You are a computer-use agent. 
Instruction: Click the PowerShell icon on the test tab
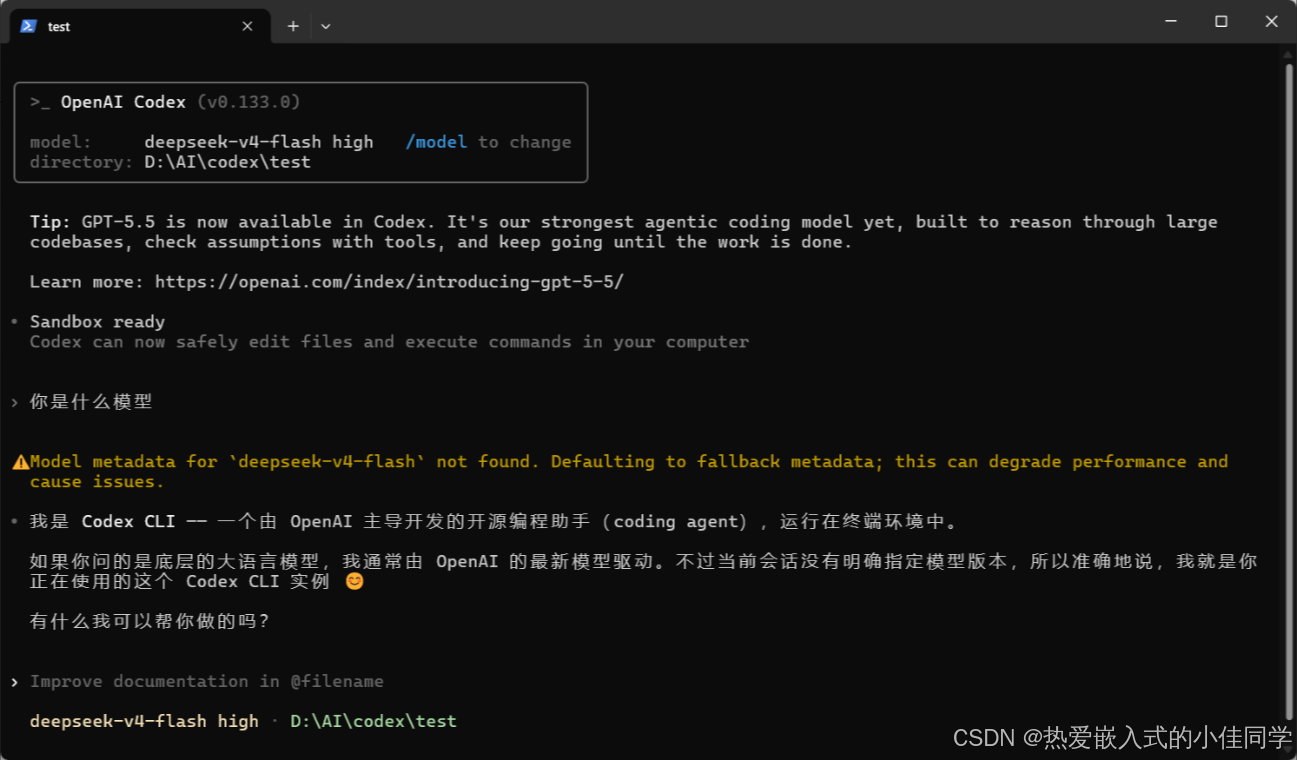(28, 26)
